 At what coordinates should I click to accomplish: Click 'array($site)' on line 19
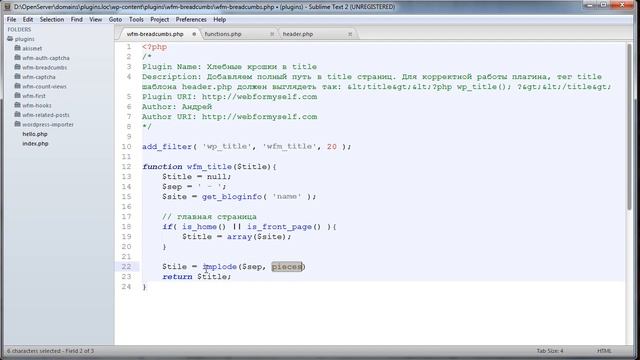257,237
